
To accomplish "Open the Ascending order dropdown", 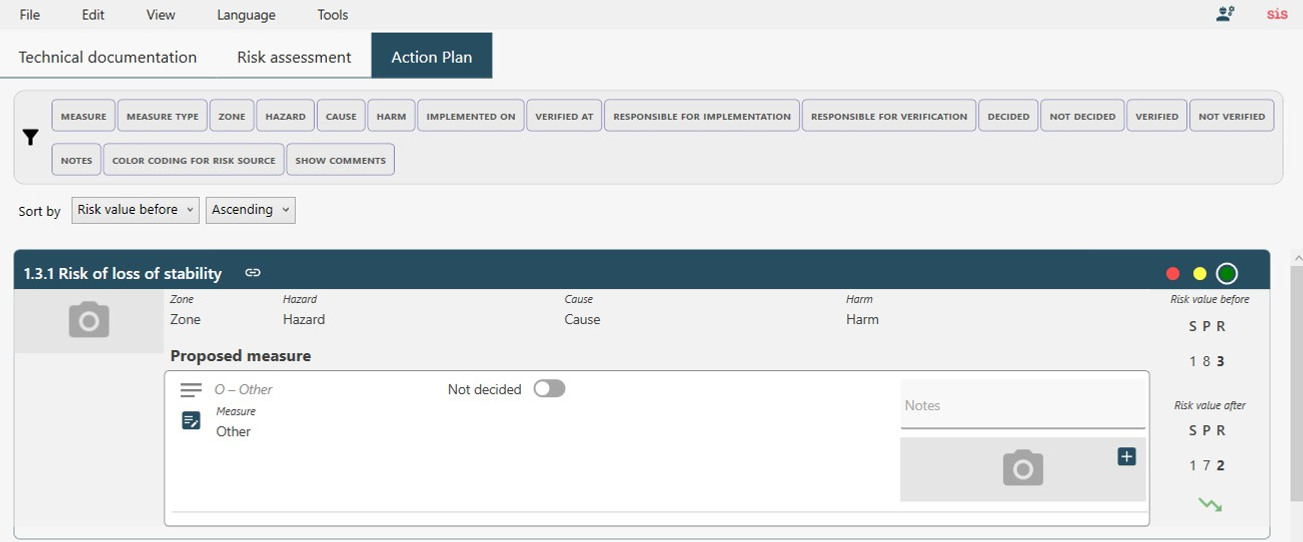I will coord(250,210).
